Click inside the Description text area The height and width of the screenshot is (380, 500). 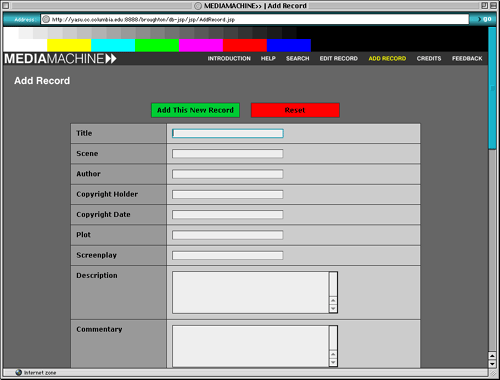(250, 292)
